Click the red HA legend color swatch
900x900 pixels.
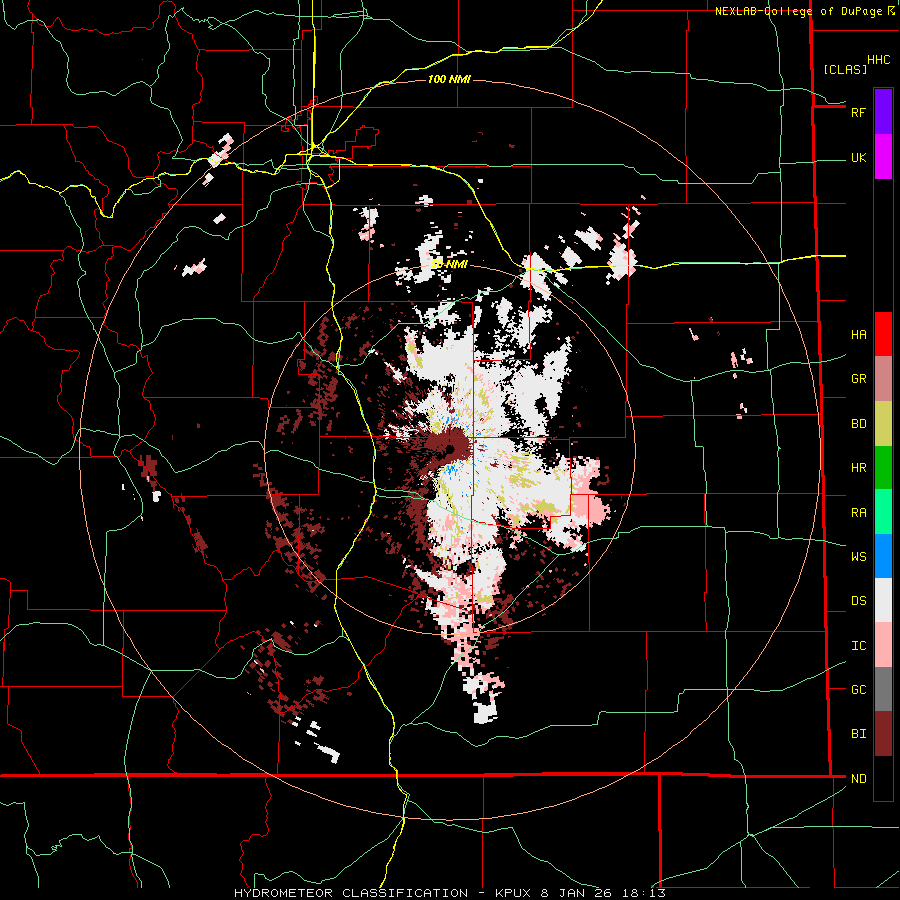pos(883,334)
